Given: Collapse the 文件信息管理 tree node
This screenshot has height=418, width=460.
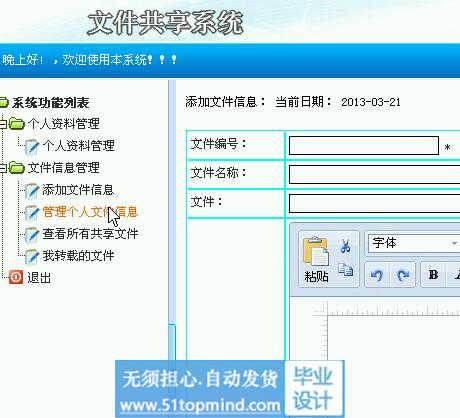Looking at the screenshot, I should pyautogui.click(x=3, y=168).
